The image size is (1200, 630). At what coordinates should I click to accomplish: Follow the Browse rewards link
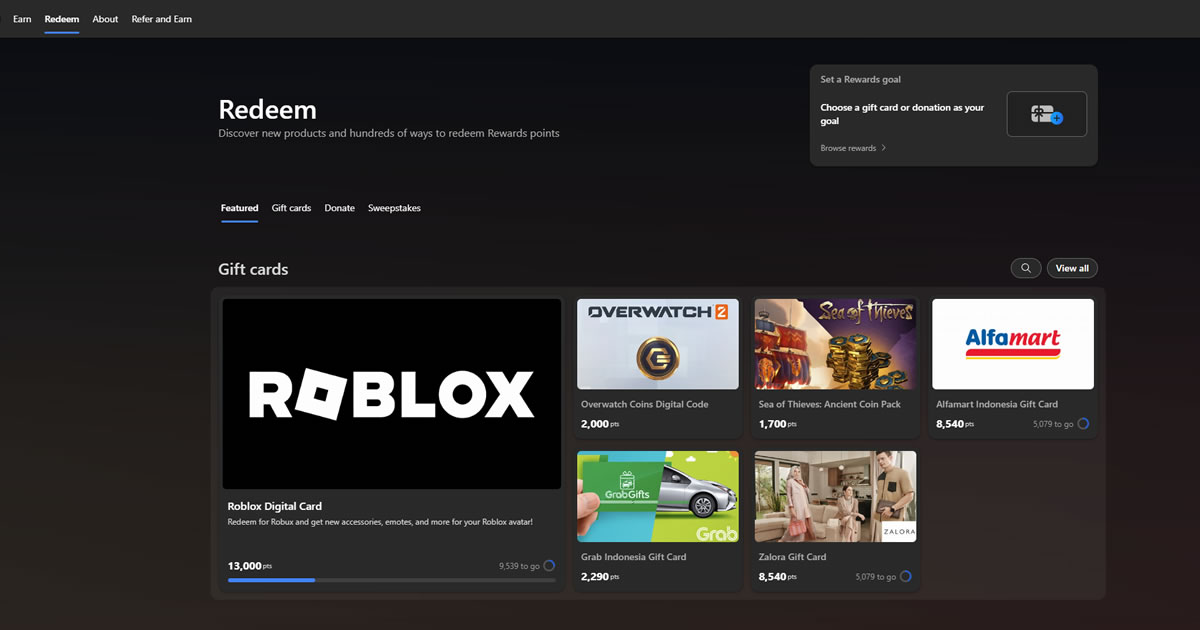coord(848,148)
